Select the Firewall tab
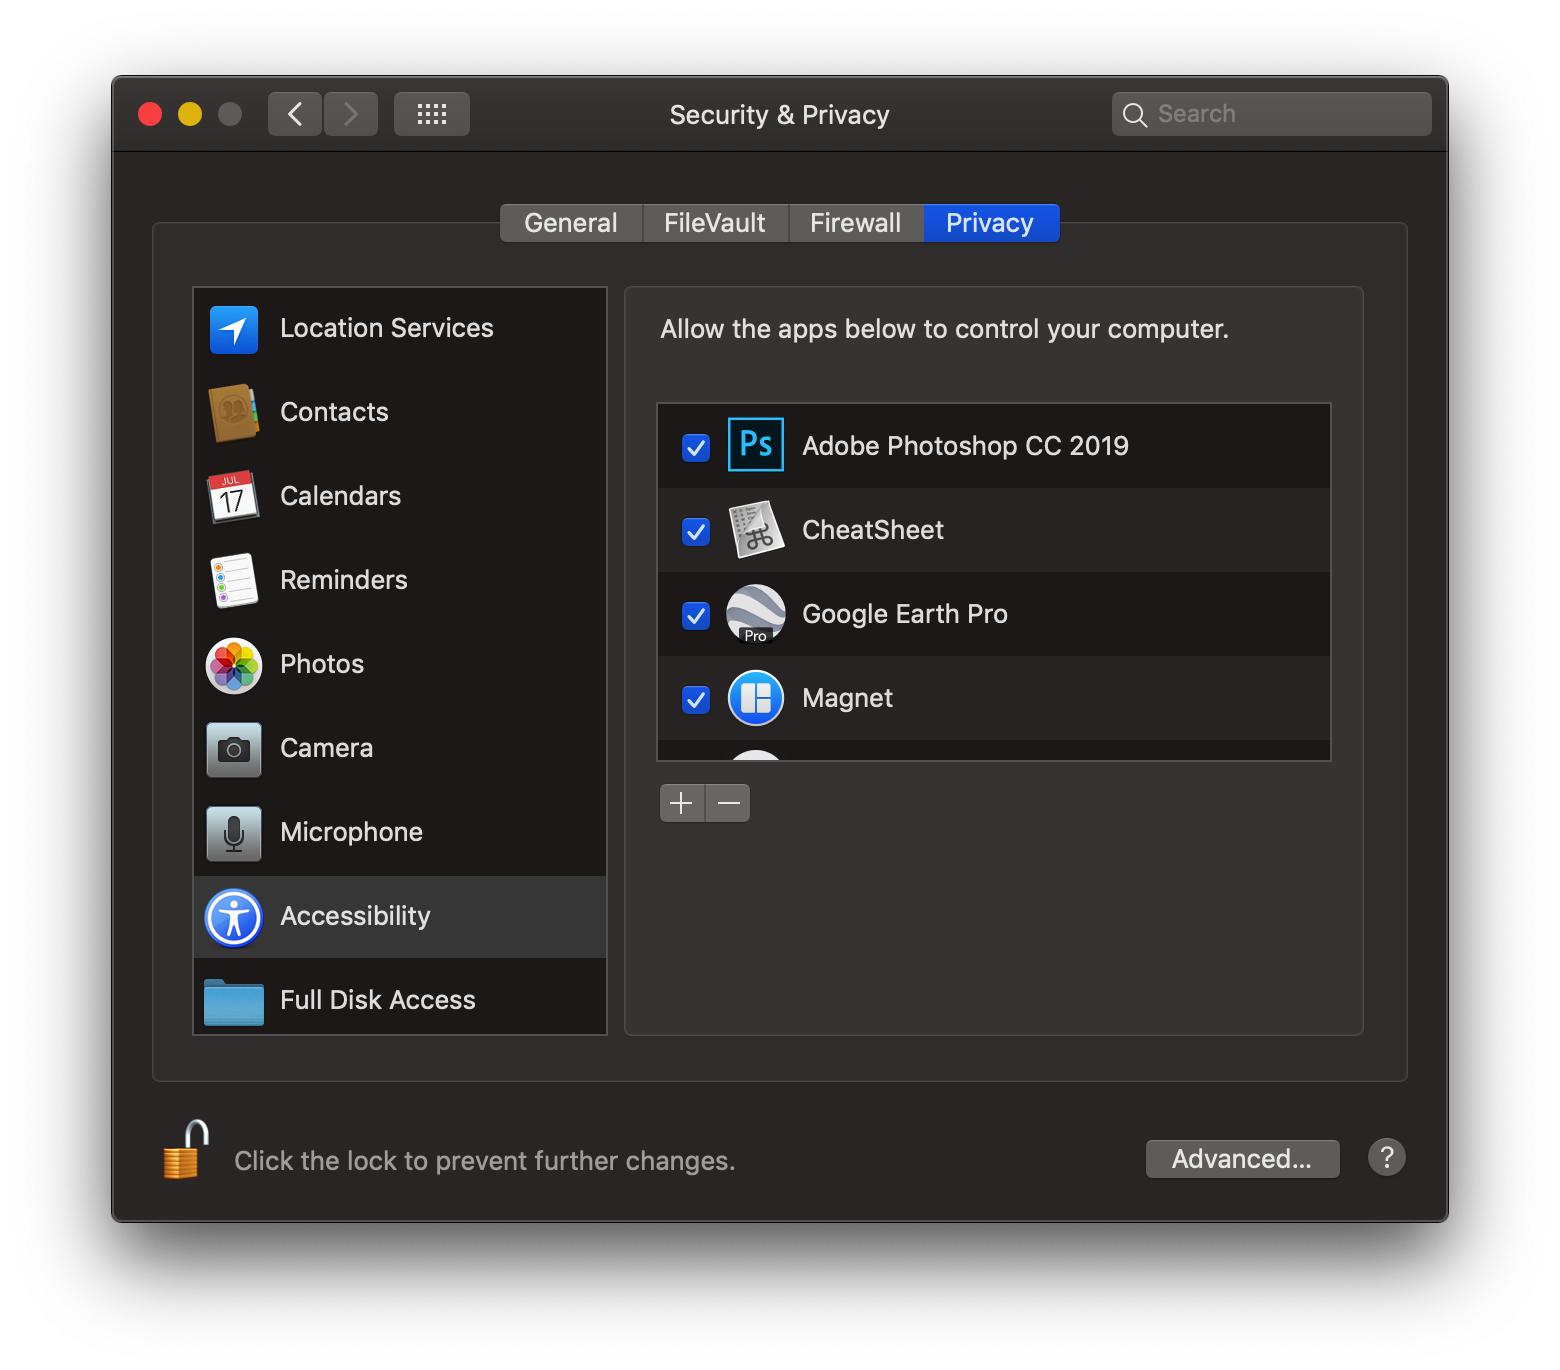Screen dimensions: 1560x1370 point(856,222)
